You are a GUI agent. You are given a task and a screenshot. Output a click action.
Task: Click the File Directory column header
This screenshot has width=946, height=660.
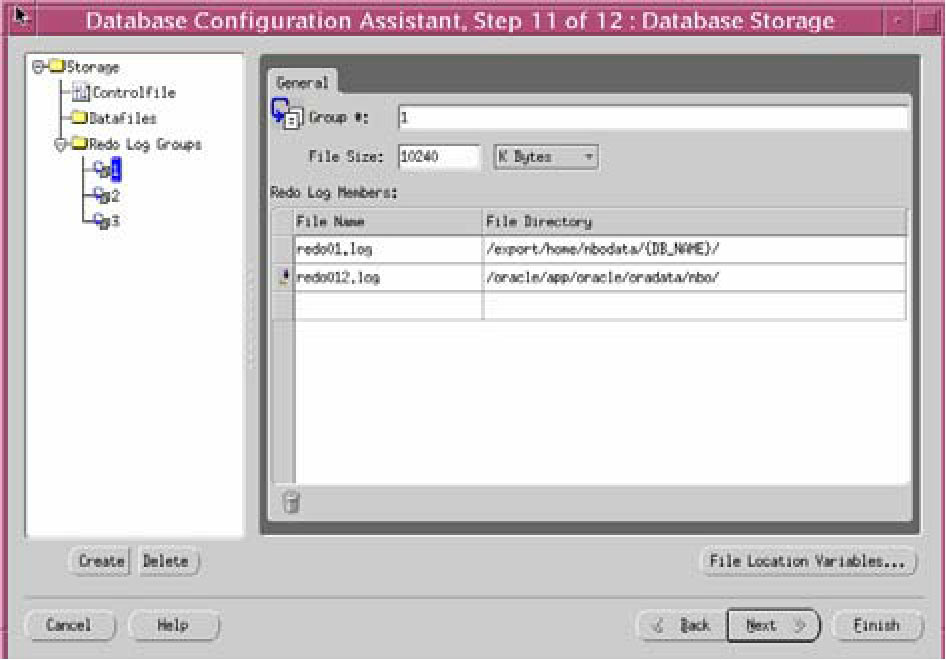pyautogui.click(x=694, y=221)
